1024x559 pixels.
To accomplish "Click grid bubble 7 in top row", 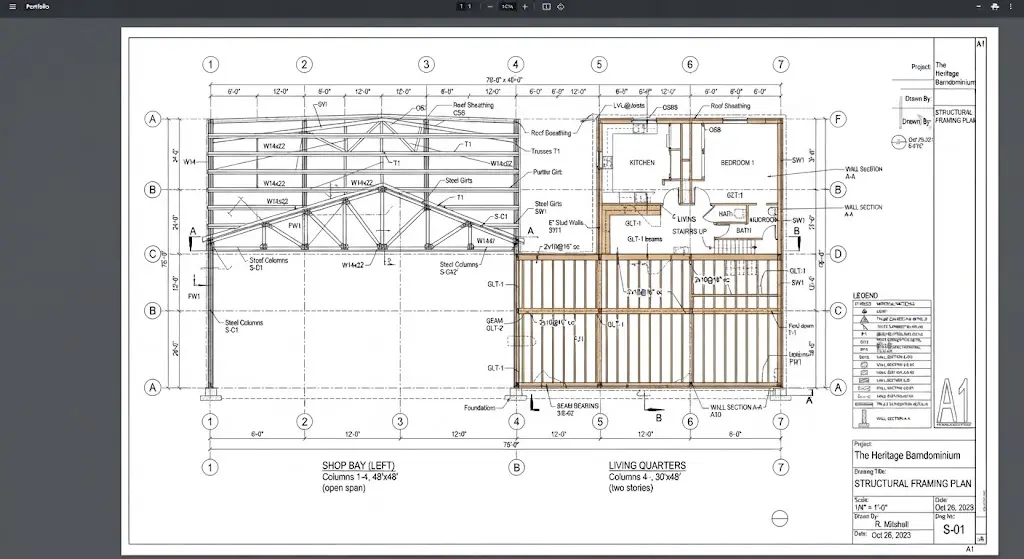I will 780,64.
